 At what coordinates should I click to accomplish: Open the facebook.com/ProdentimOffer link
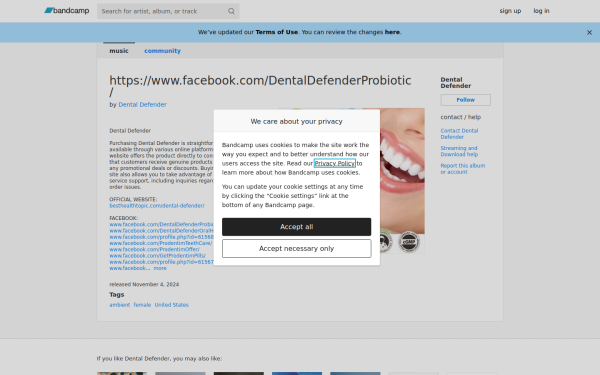click(x=154, y=249)
